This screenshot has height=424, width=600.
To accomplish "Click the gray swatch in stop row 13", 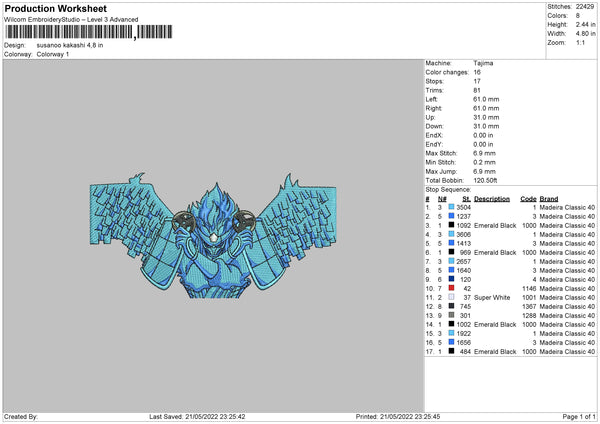I will click(452, 315).
